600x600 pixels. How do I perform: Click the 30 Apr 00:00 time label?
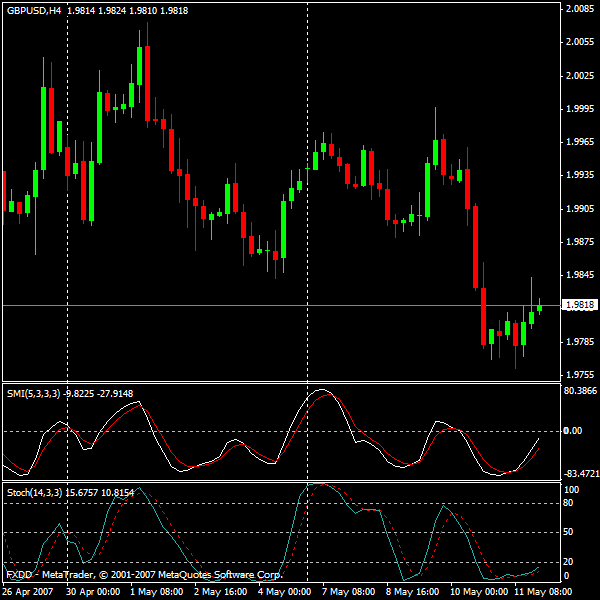point(93,592)
